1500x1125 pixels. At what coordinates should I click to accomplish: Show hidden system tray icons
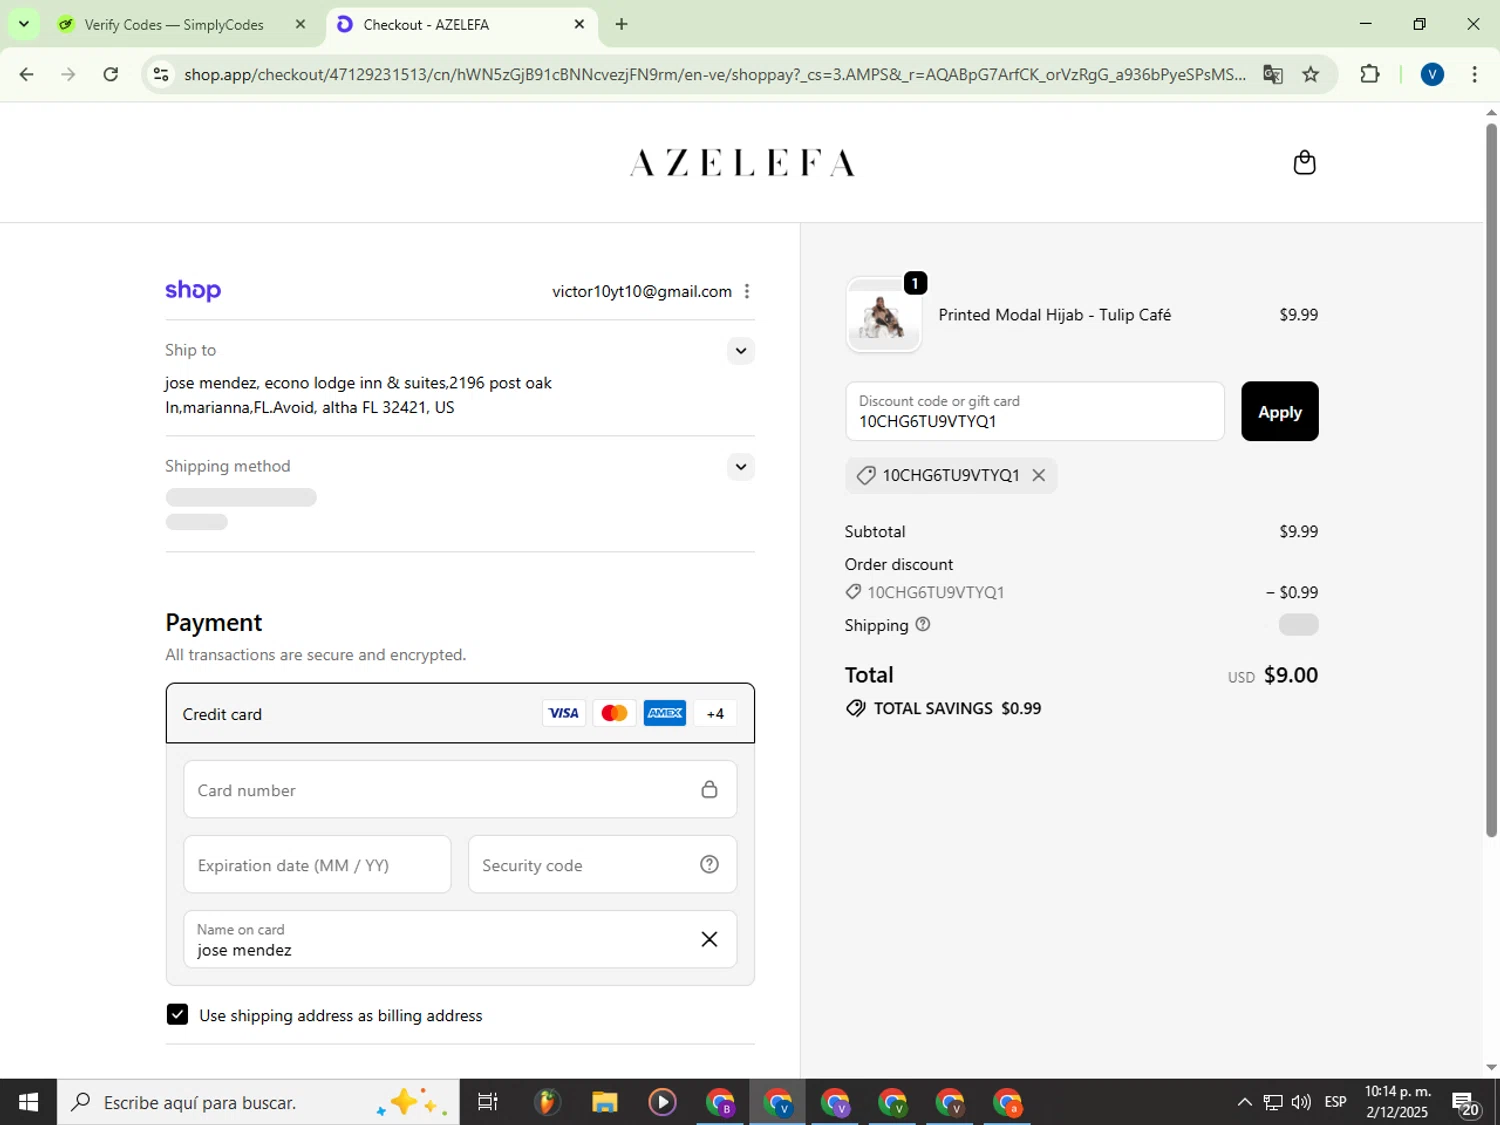[x=1244, y=1102]
